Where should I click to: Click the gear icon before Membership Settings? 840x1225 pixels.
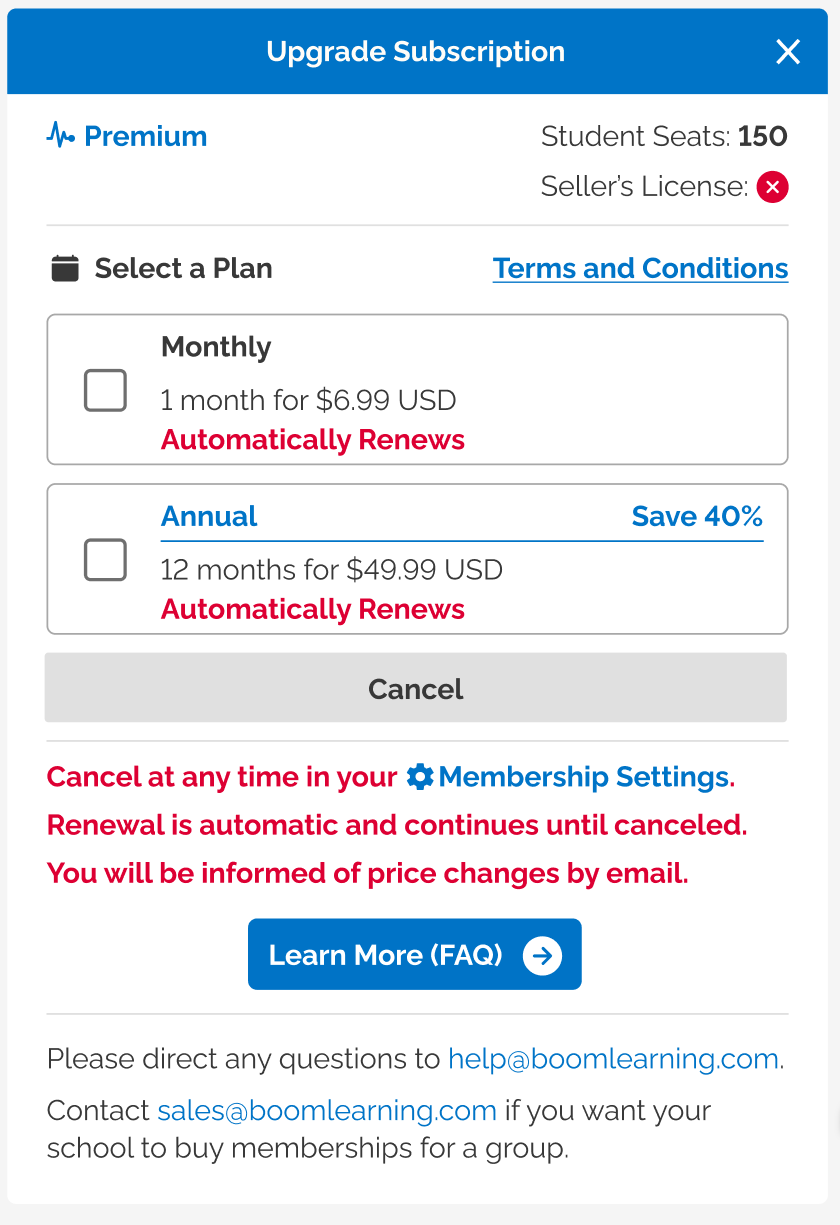[x=420, y=777]
